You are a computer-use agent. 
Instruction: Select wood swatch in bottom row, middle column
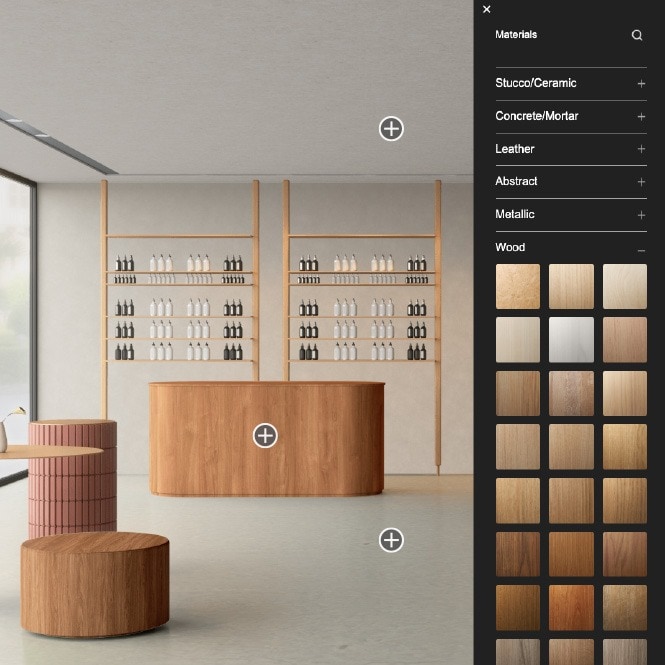[571, 652]
